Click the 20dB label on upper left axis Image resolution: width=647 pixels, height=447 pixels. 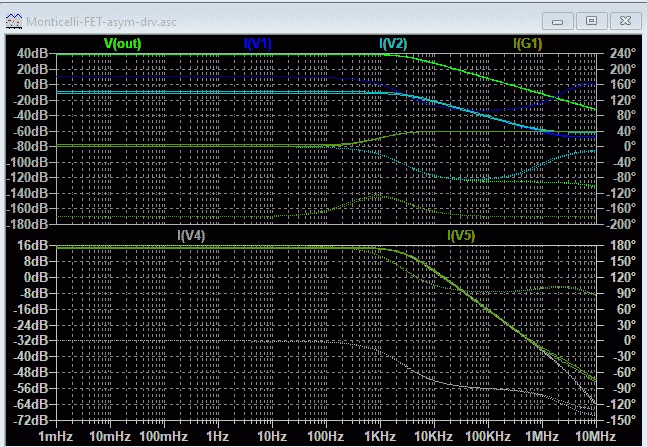[x=32, y=69]
